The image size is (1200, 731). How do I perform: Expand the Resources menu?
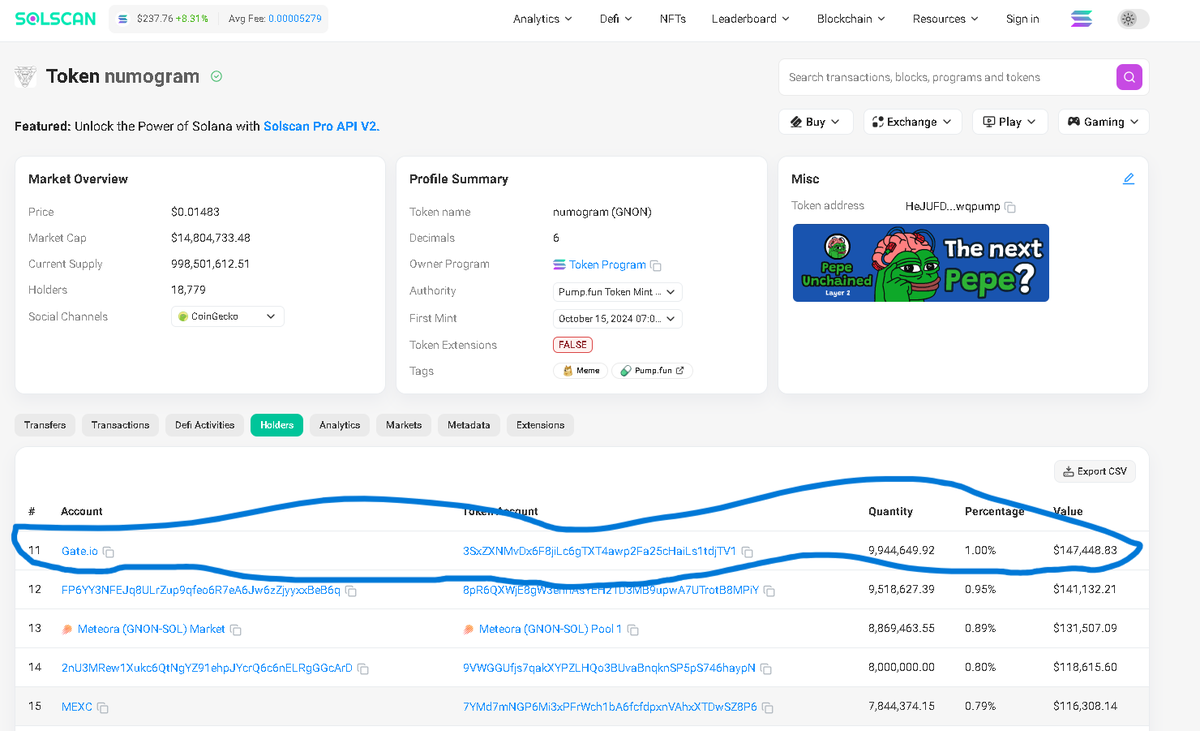(x=945, y=19)
